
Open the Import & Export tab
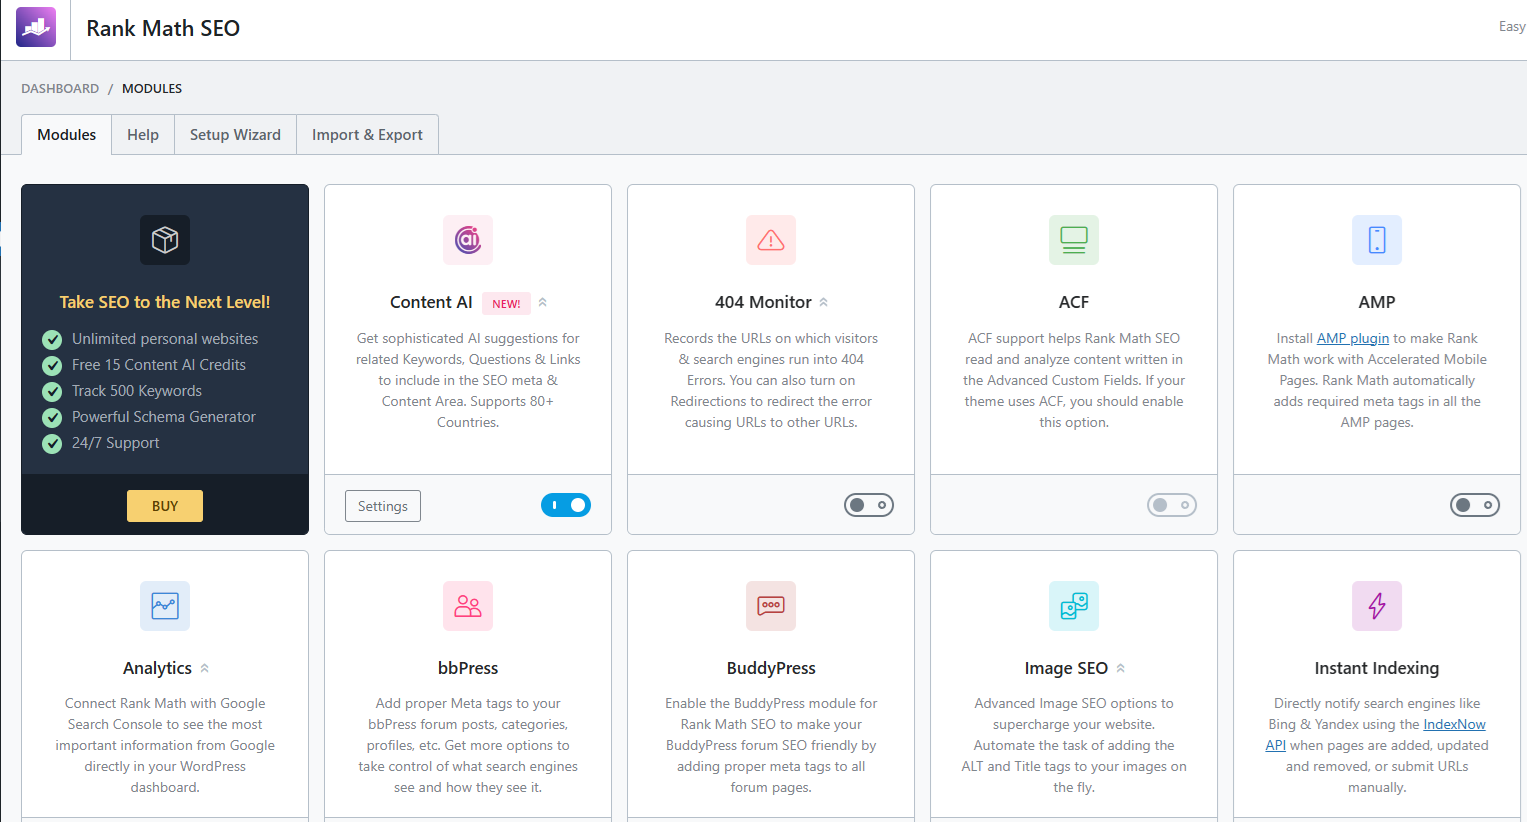[367, 135]
